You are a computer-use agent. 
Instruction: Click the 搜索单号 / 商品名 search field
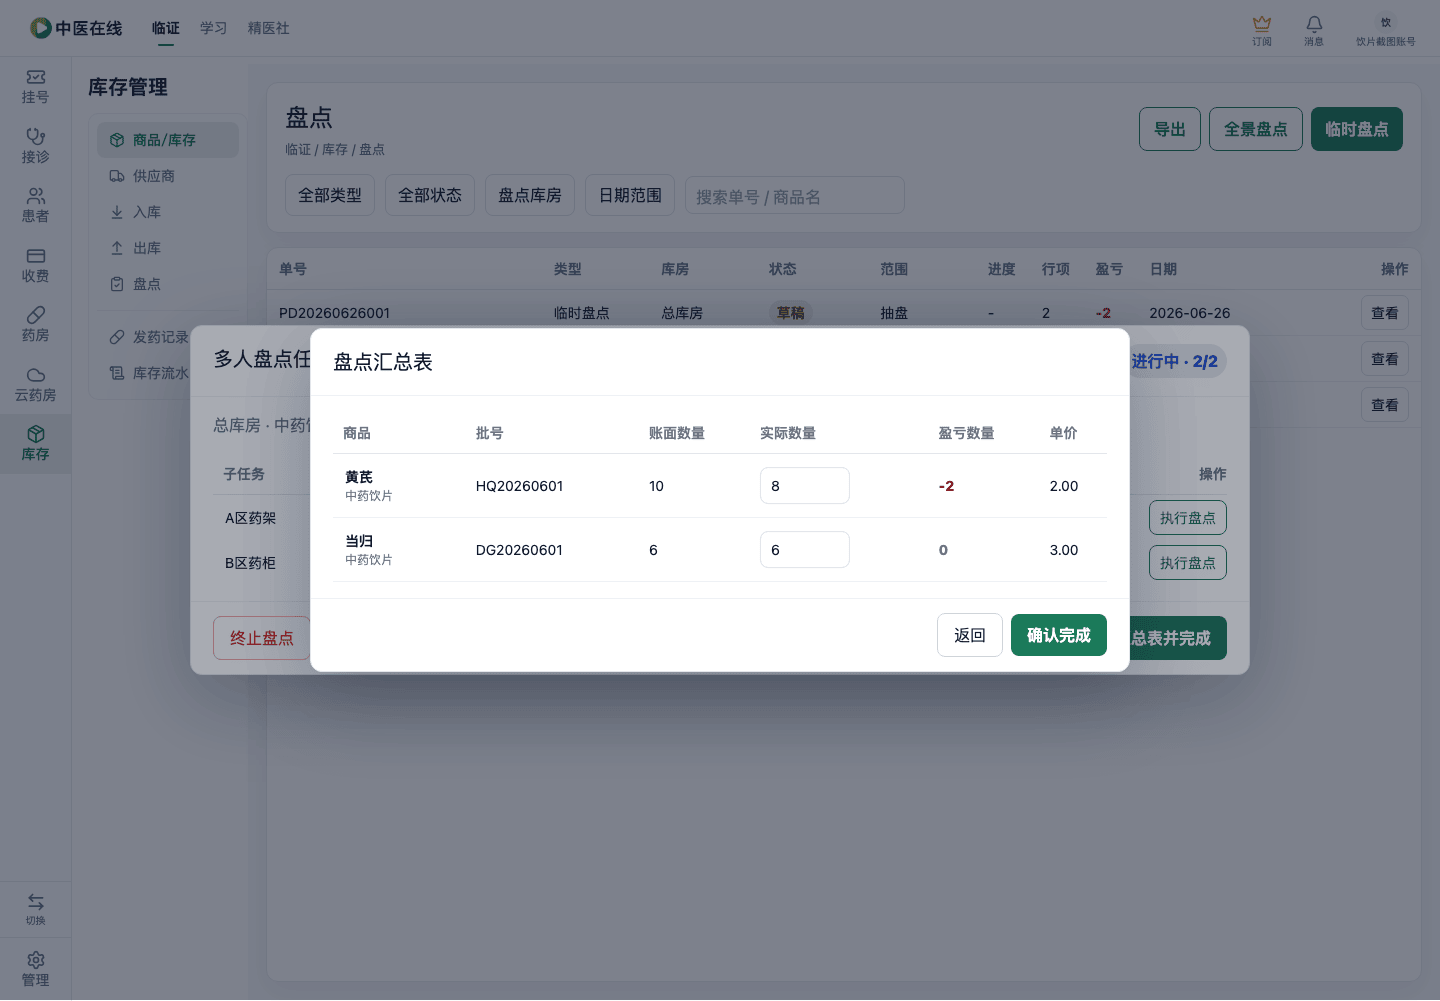point(795,196)
